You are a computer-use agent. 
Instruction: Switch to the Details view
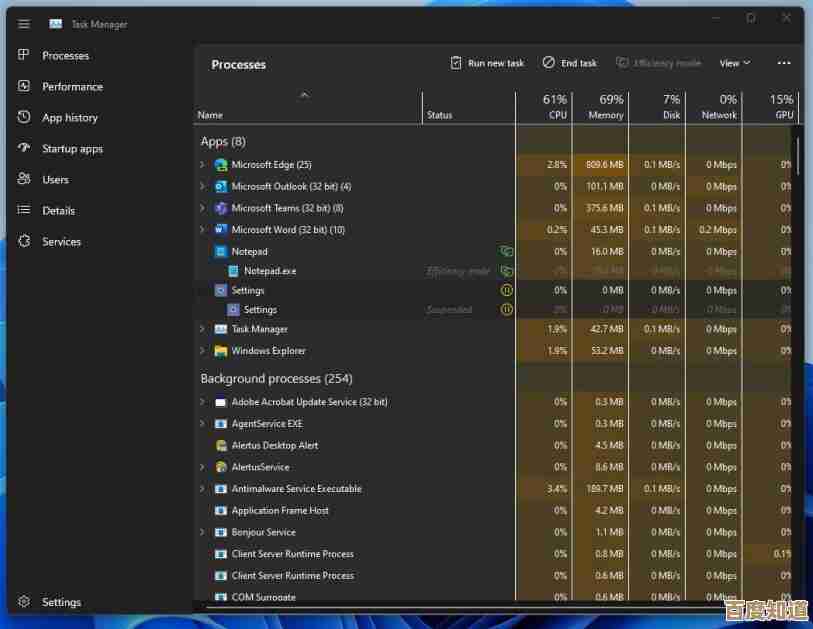coord(59,210)
